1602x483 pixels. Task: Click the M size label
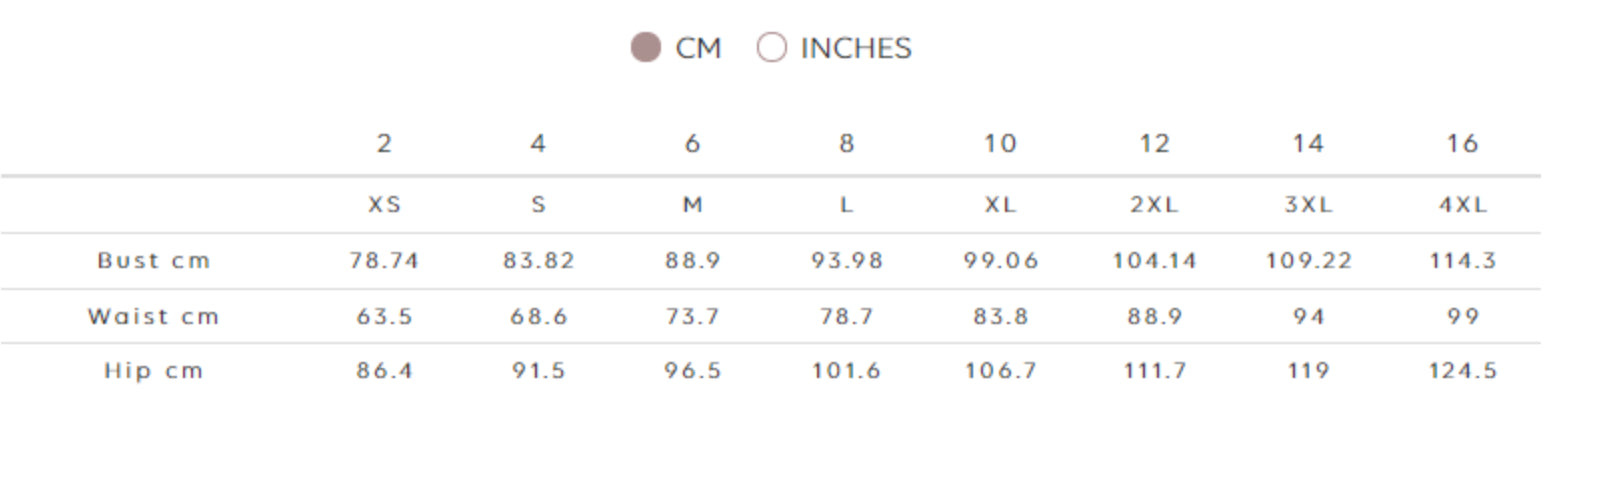692,205
